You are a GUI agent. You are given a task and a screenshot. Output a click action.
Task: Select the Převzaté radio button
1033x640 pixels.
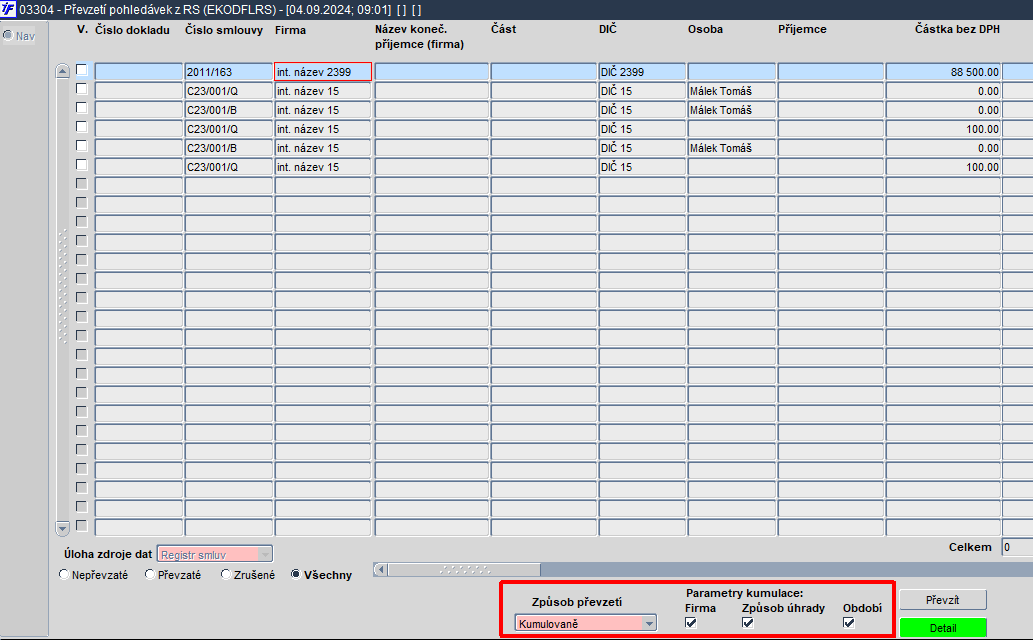coord(150,575)
